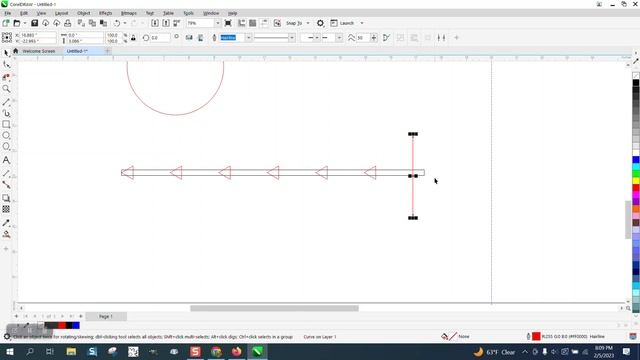This screenshot has width=640, height=360.
Task: Select the Freehand line tool
Action: click(x=6, y=101)
